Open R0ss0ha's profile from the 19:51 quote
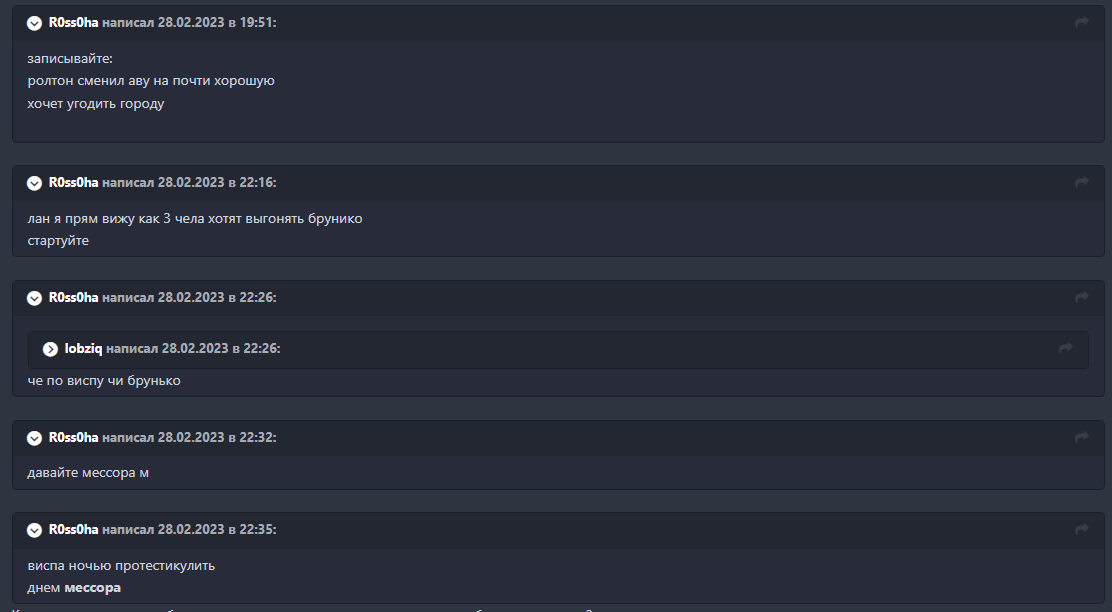The height and width of the screenshot is (612, 1112). click(x=73, y=22)
